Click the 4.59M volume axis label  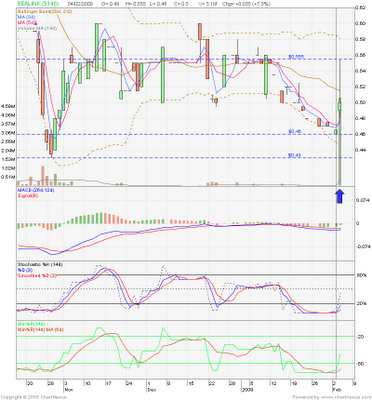point(8,106)
